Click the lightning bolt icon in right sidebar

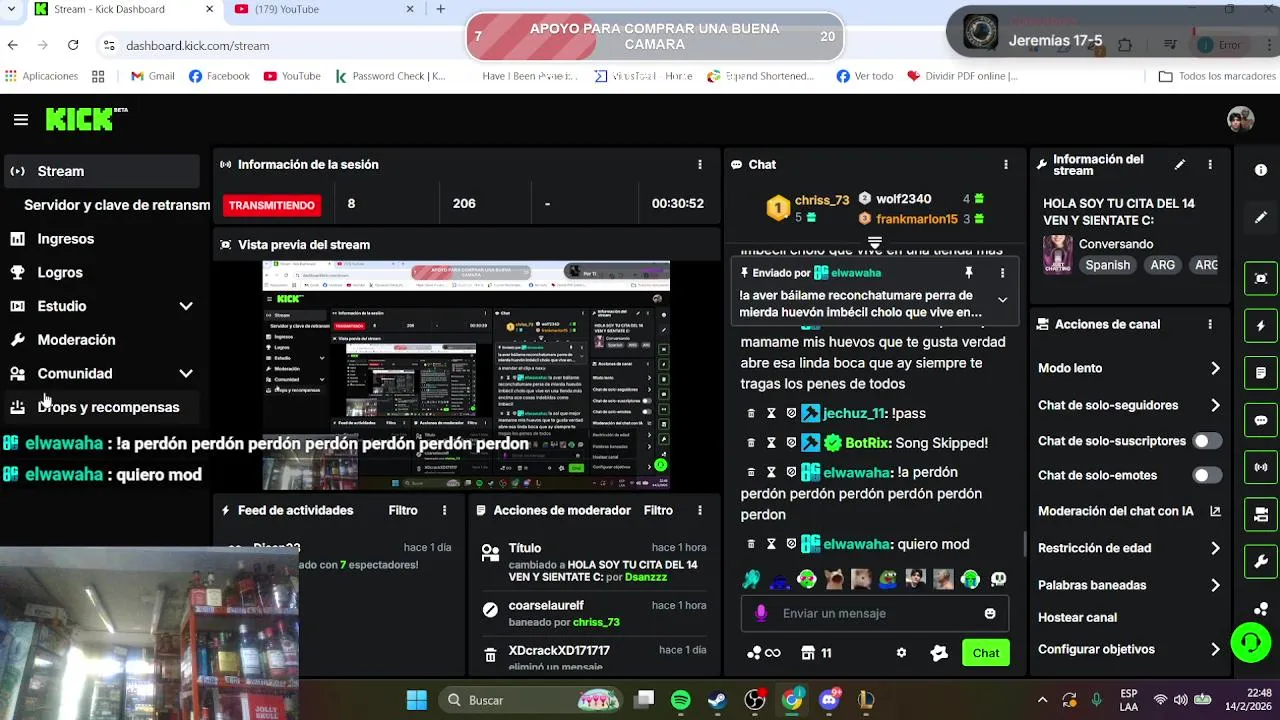1261,326
